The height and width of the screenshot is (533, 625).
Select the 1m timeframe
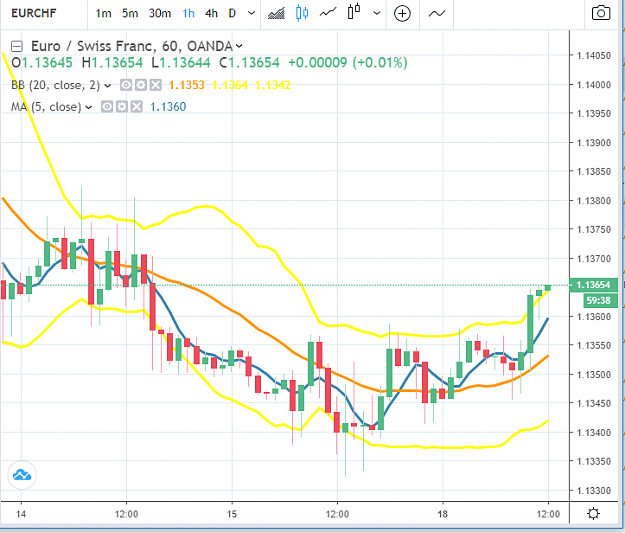click(103, 14)
